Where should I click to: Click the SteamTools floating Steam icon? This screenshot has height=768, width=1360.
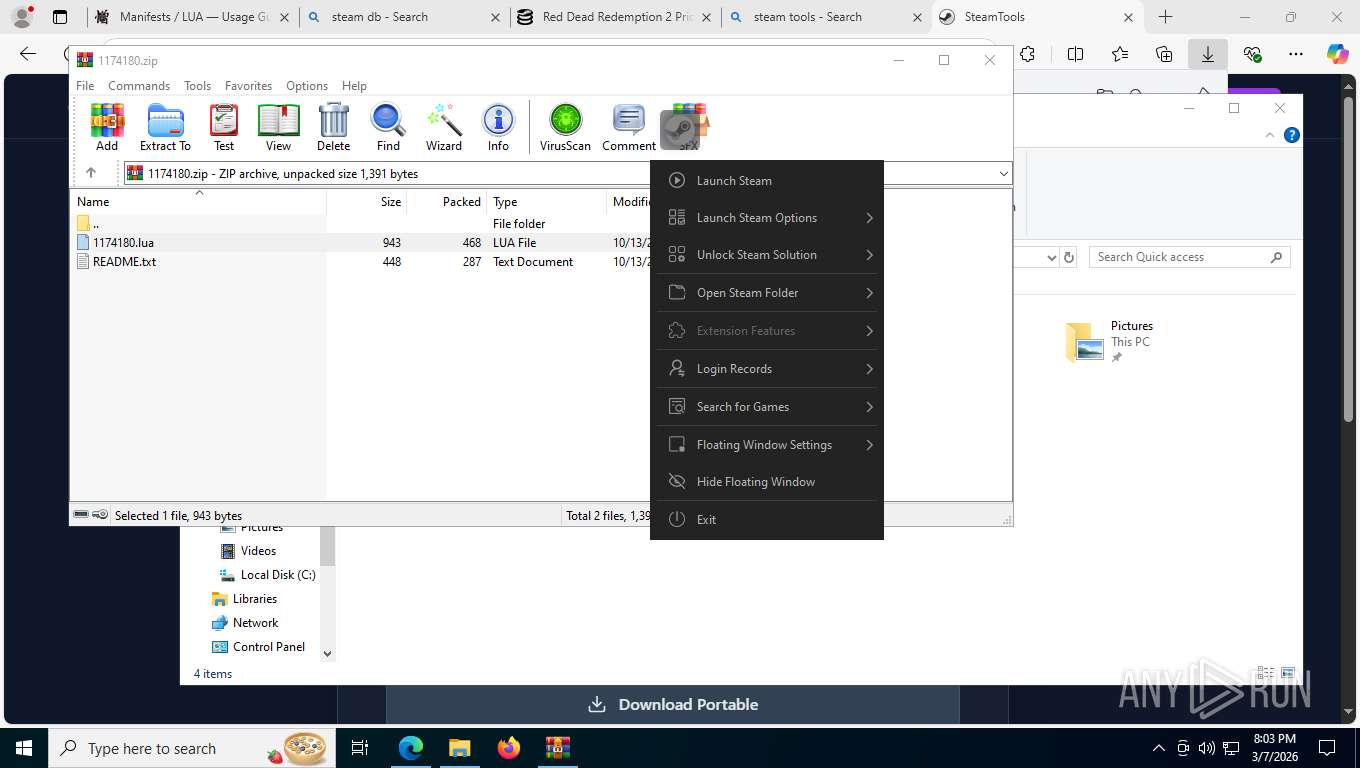[680, 130]
